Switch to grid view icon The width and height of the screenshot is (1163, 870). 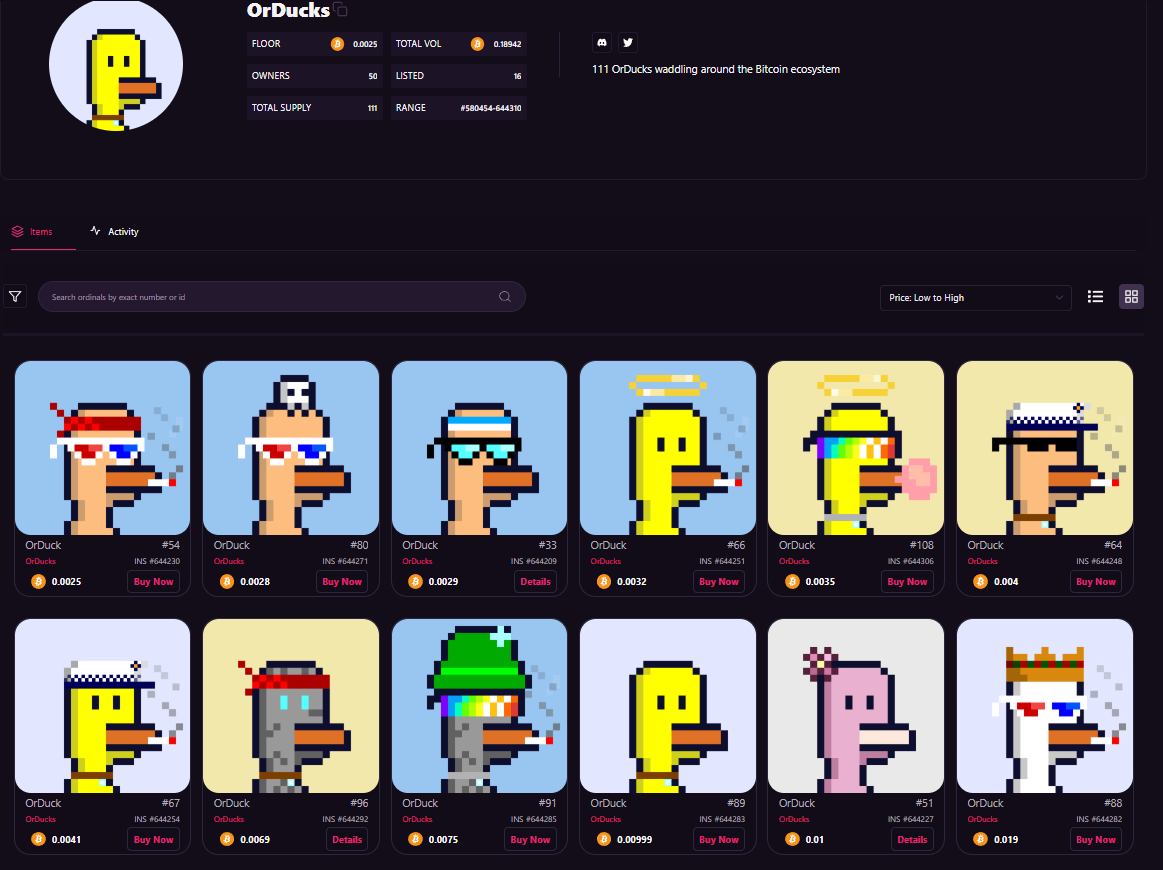pos(1131,297)
